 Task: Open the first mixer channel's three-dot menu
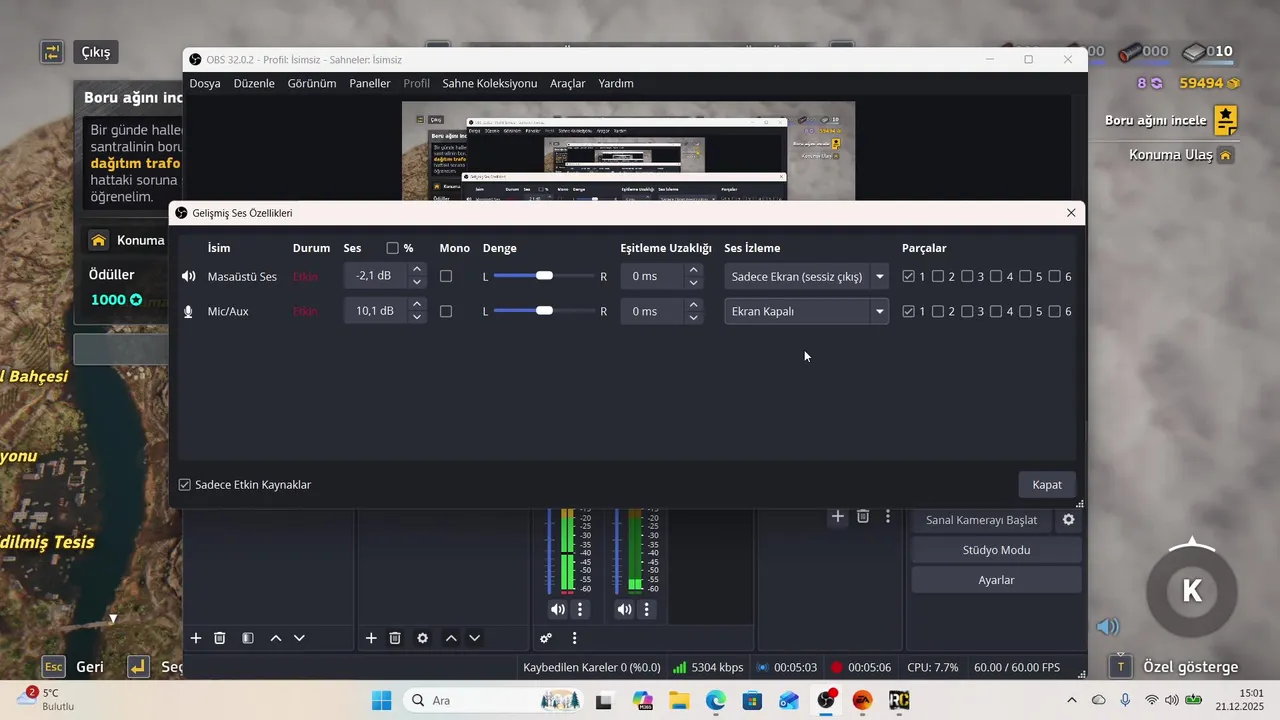580,609
